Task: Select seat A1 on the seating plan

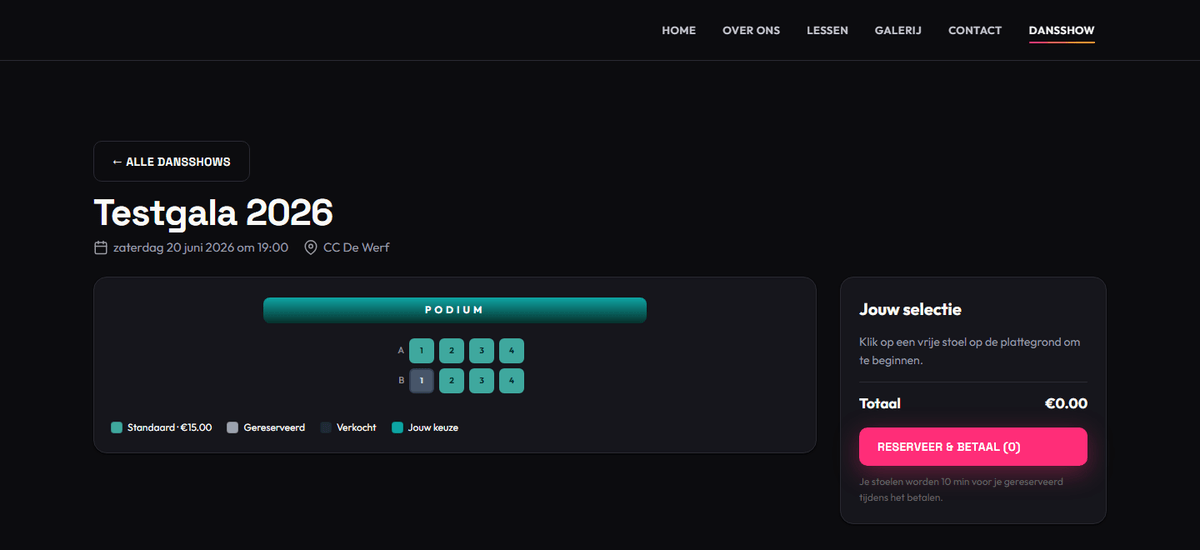Action: coord(422,351)
